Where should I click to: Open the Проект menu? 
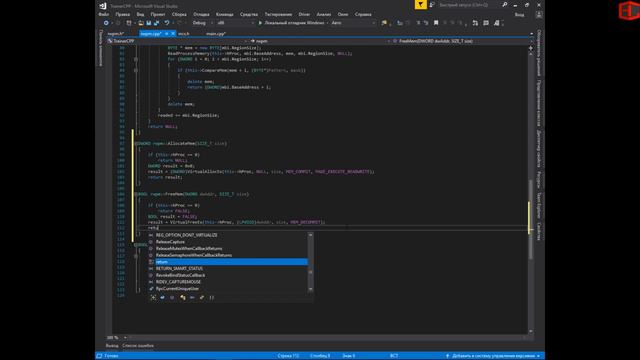158,14
